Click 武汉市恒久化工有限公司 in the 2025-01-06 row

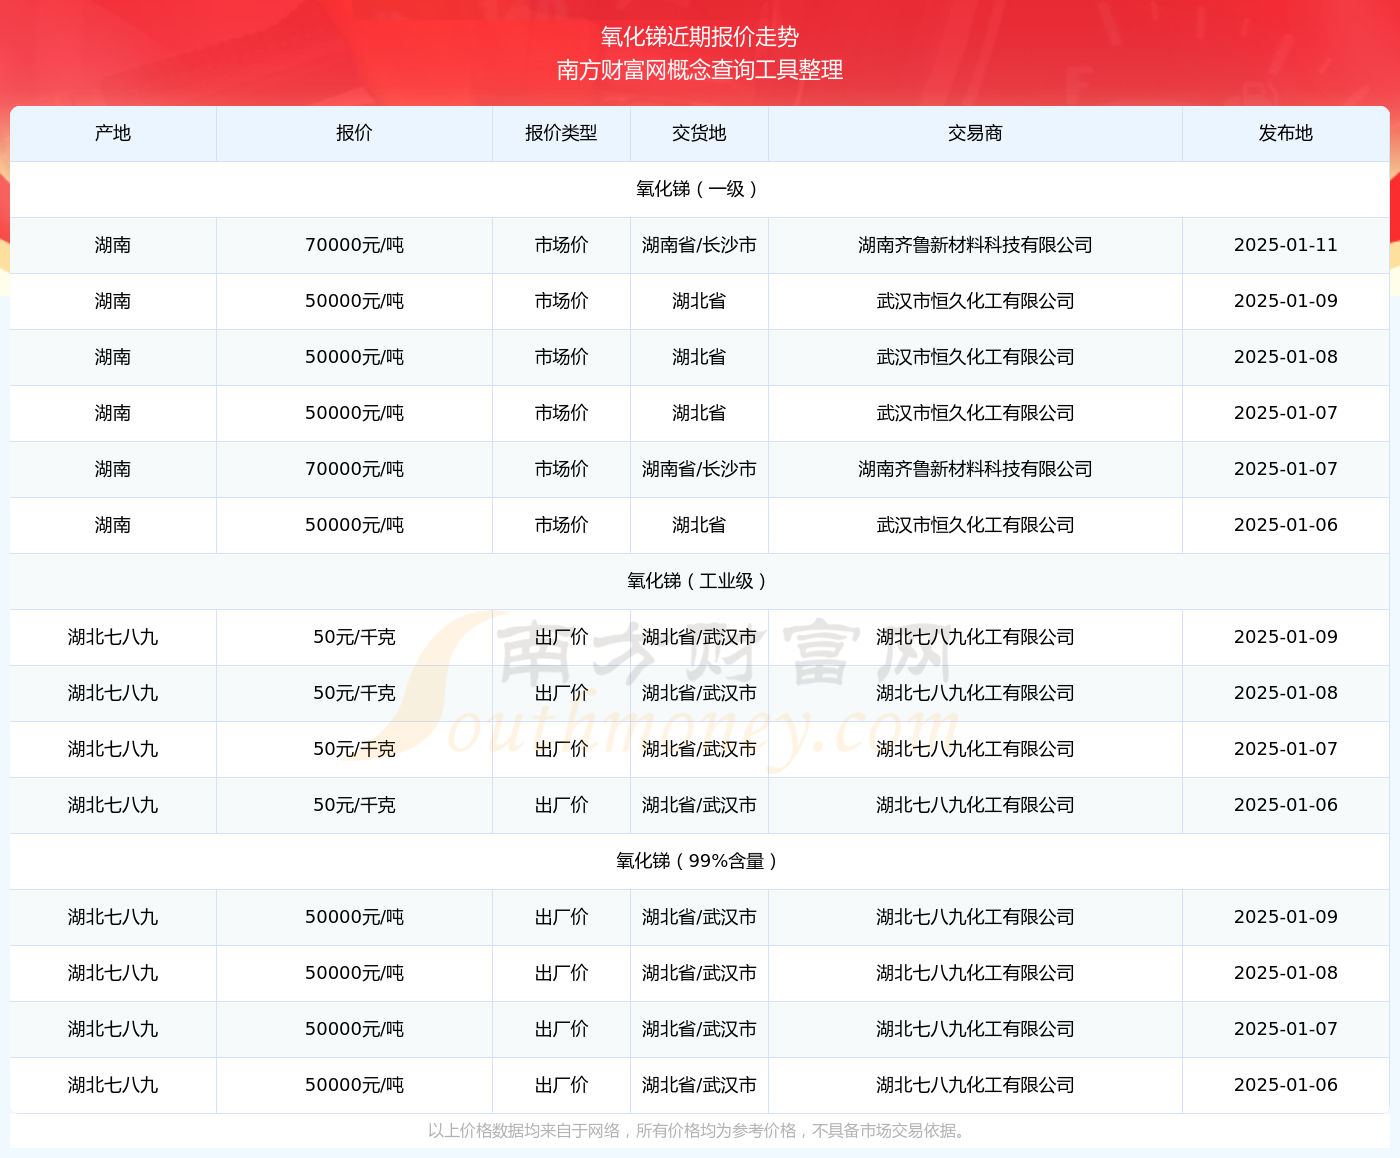[x=975, y=525]
